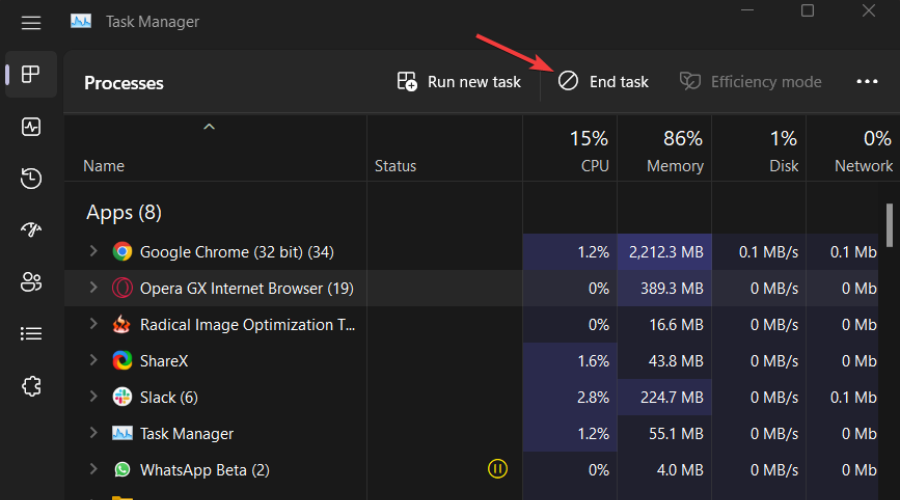Open the Performance page in sidebar
900x500 pixels.
coord(31,127)
